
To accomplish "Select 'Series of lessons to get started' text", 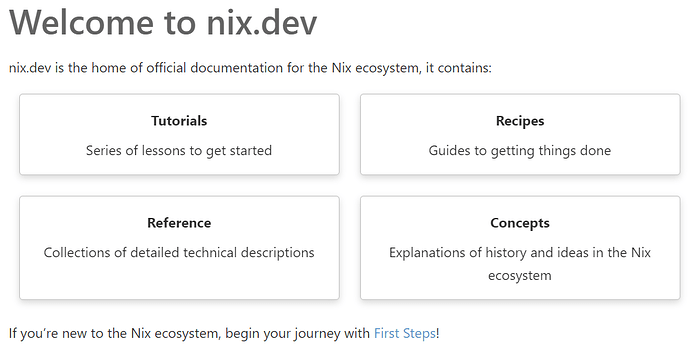I will 179,150.
